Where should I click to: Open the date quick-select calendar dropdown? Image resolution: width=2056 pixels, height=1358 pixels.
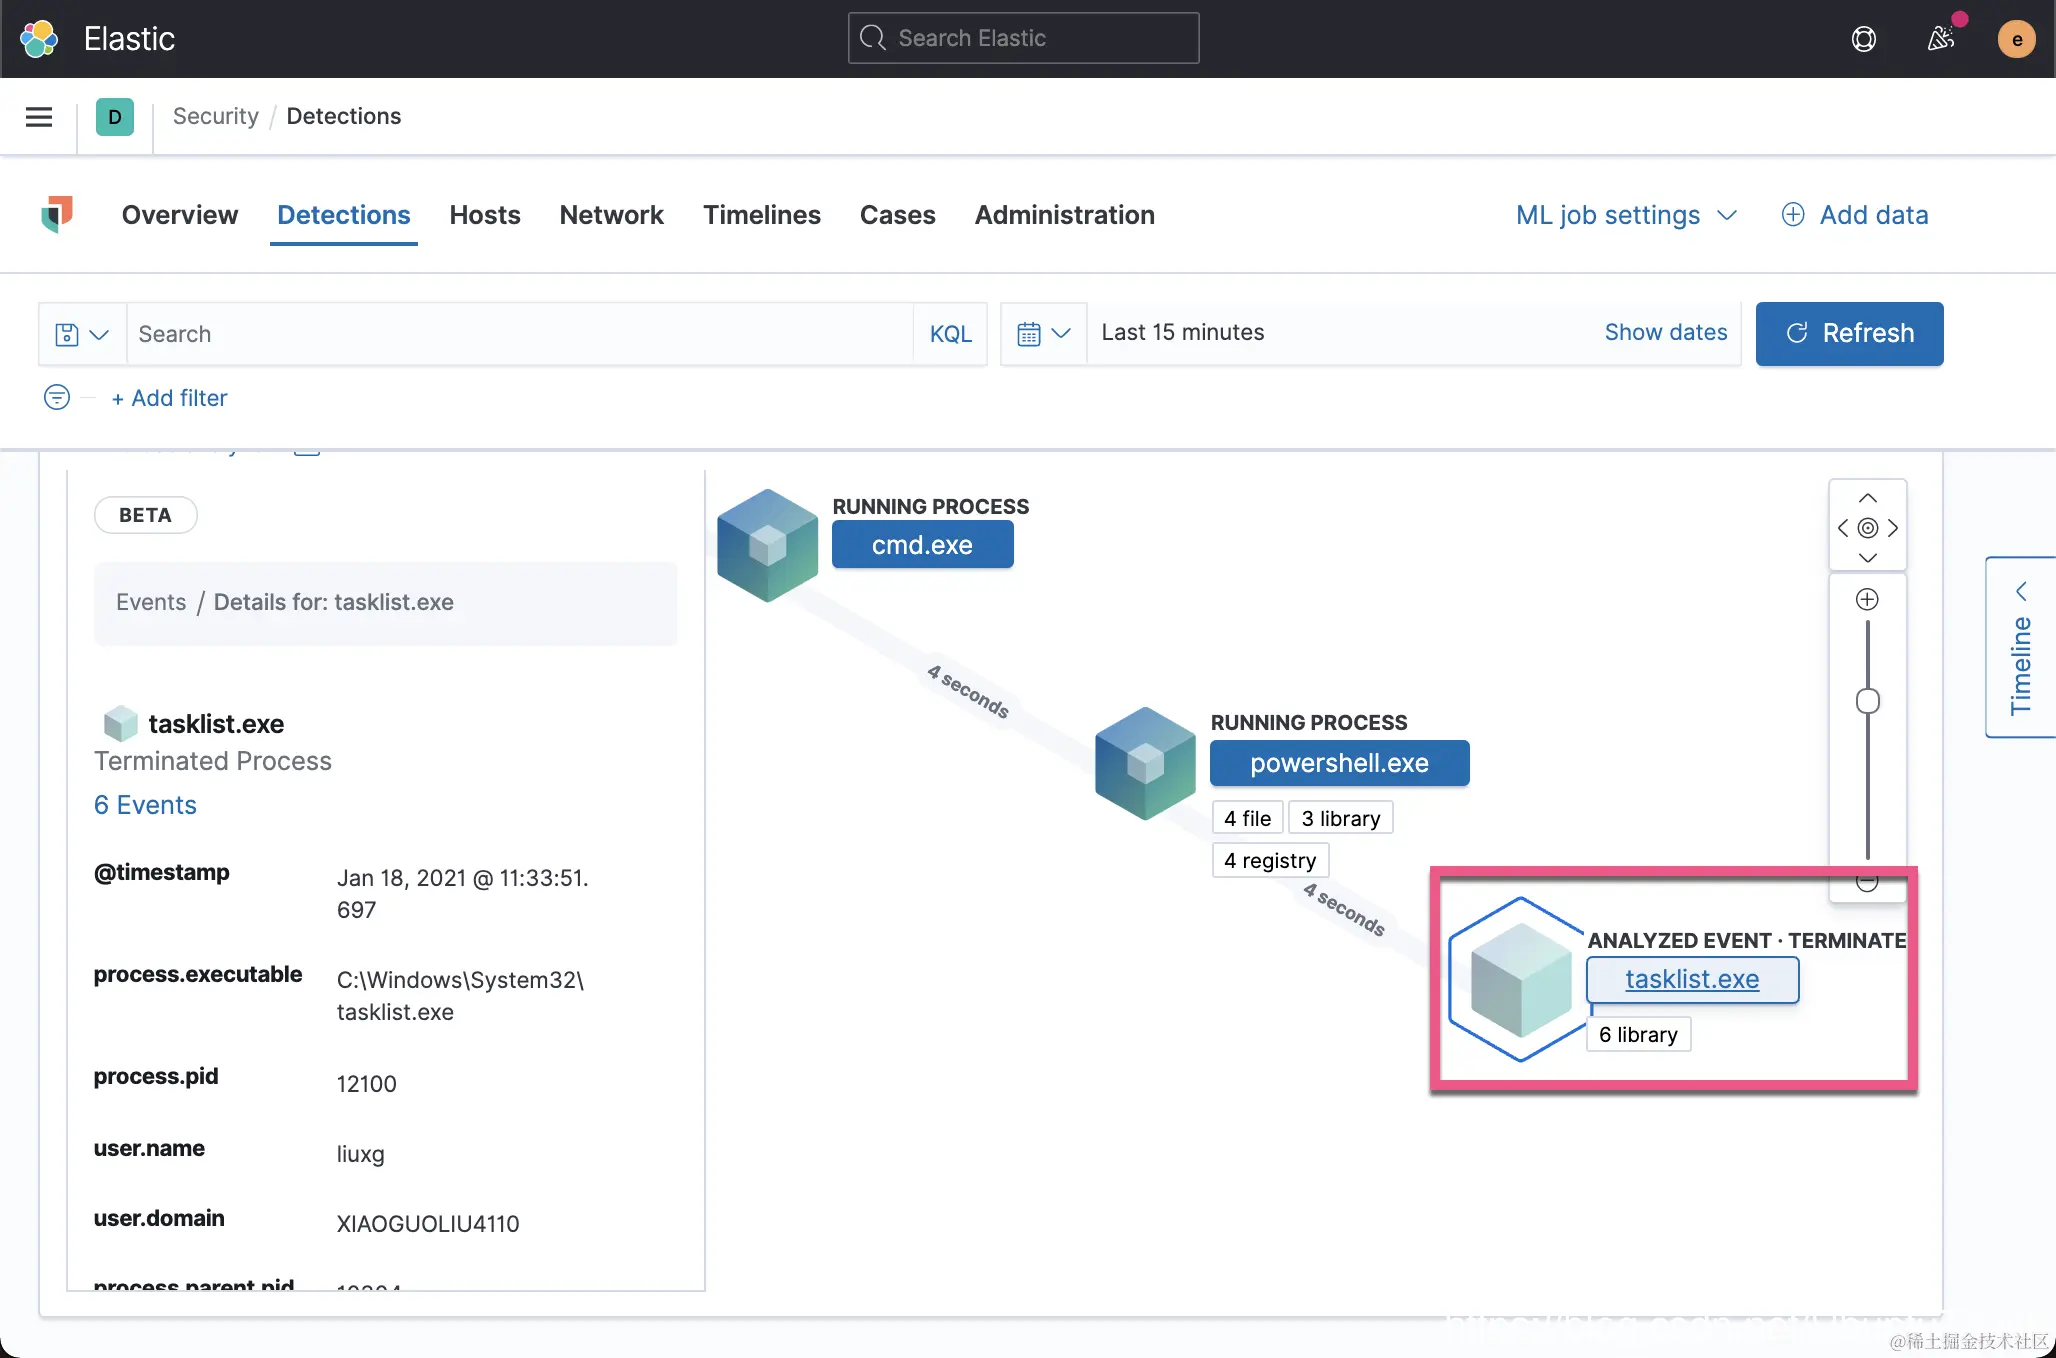[x=1043, y=334]
